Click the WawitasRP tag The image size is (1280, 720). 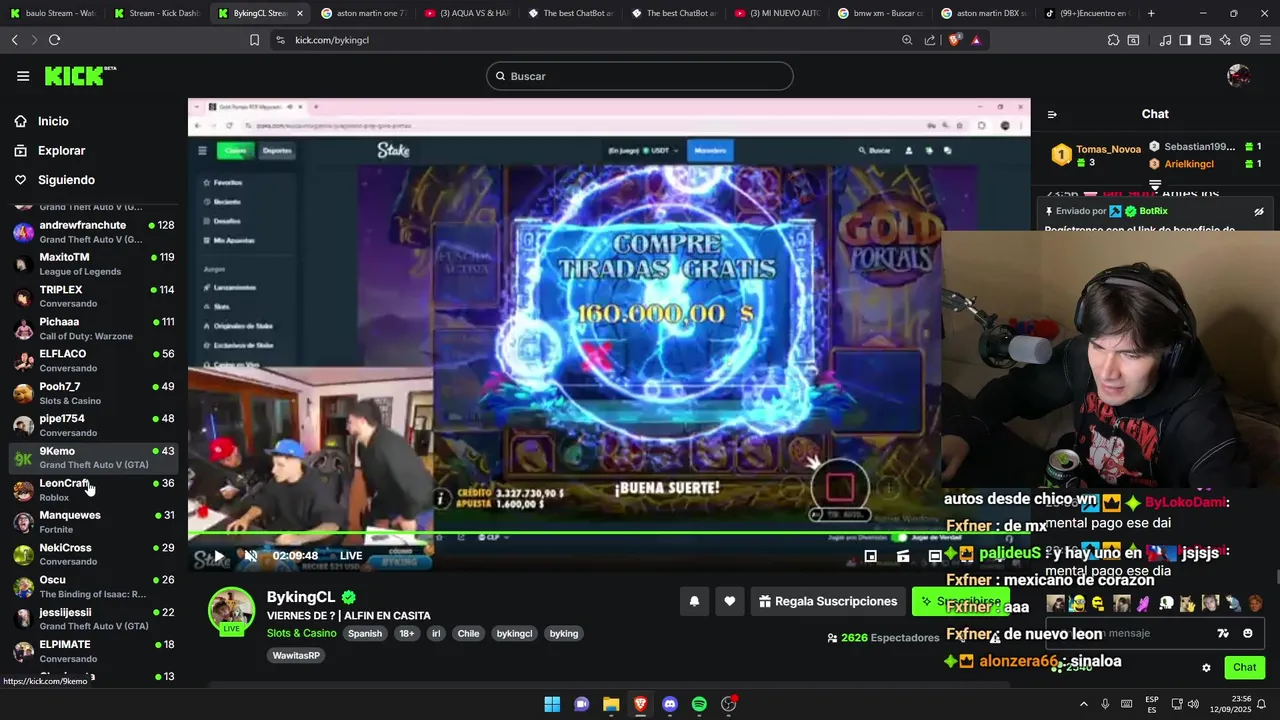tap(295, 656)
